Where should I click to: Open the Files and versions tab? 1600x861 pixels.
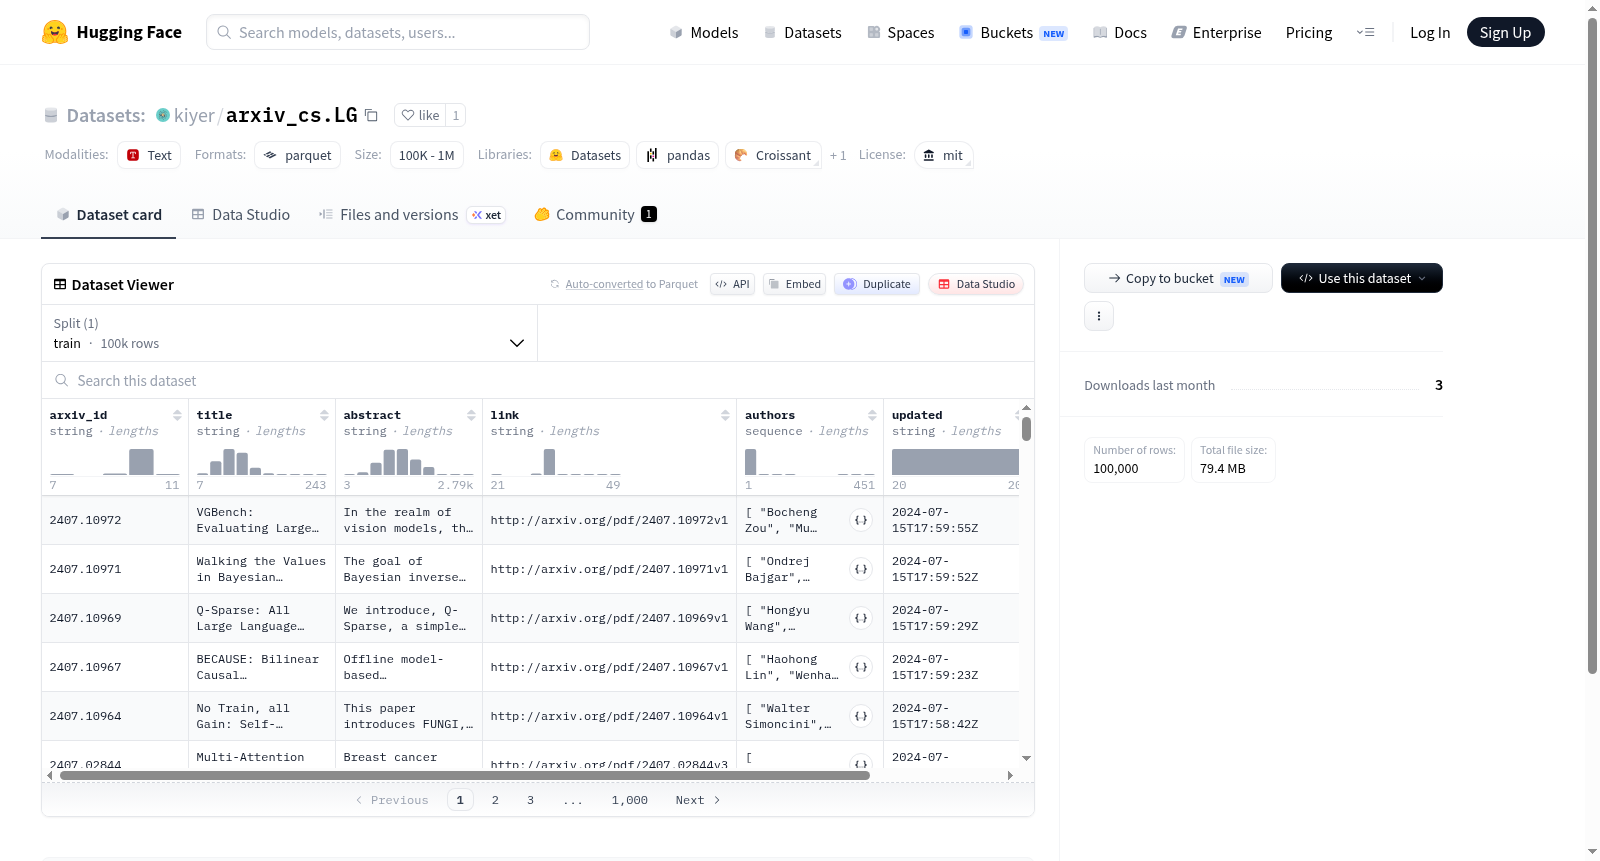[411, 214]
